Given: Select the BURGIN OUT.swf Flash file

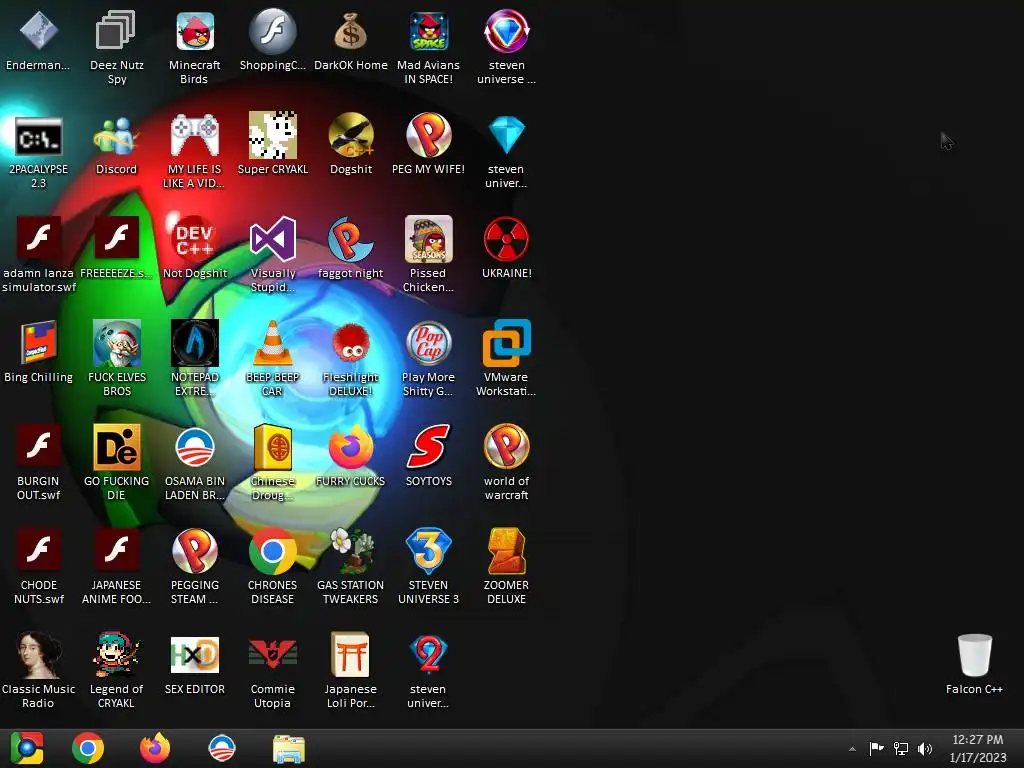Looking at the screenshot, I should click(x=39, y=446).
